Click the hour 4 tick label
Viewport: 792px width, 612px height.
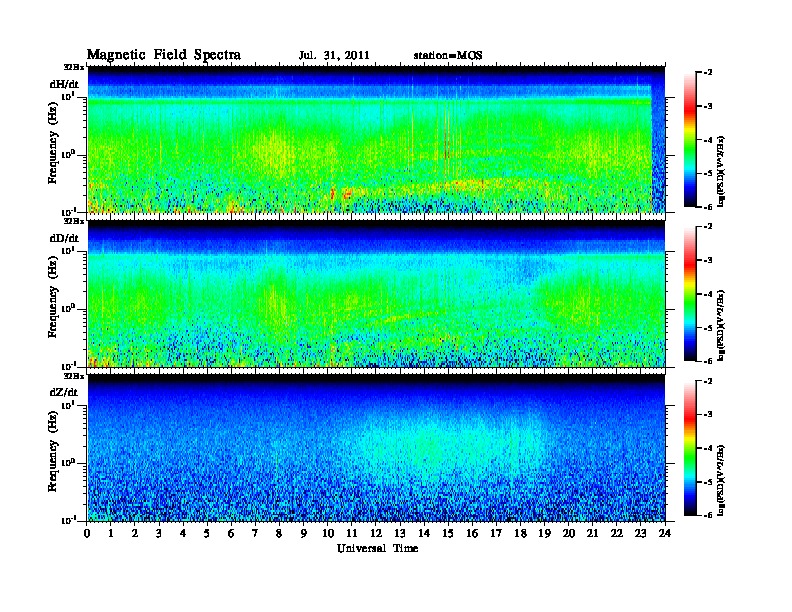point(183,533)
